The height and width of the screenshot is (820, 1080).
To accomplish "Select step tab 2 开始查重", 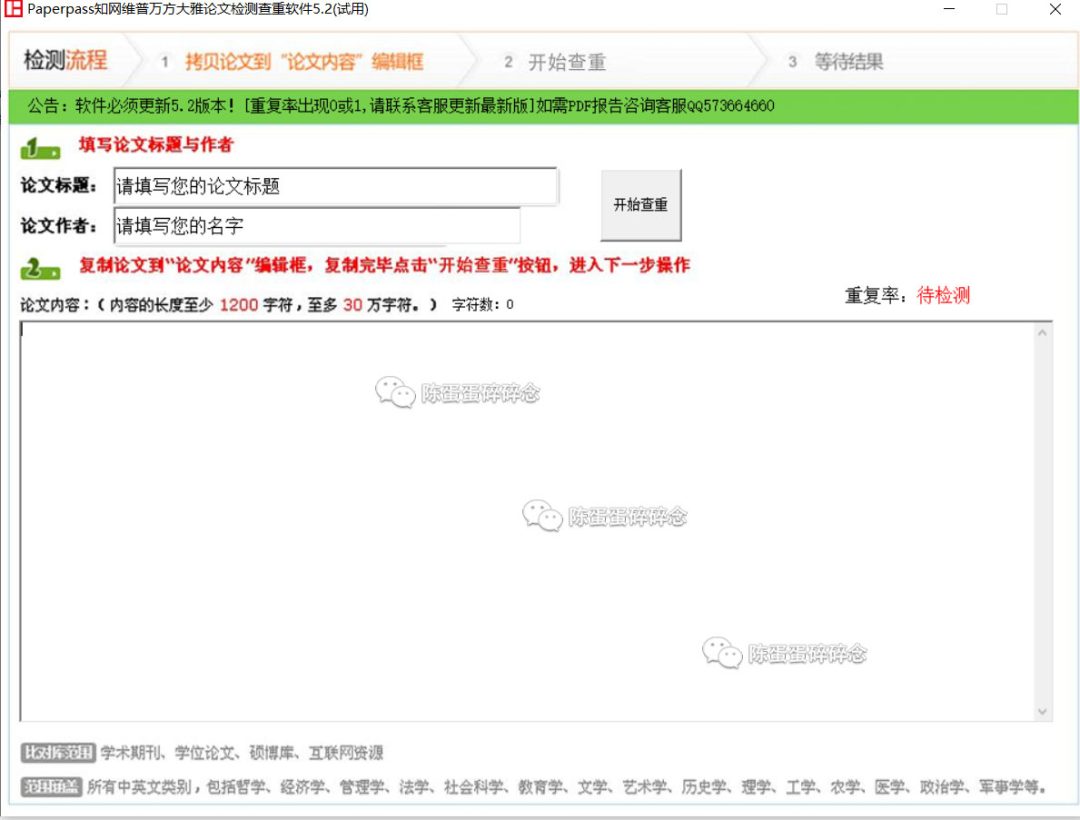I will click(552, 61).
